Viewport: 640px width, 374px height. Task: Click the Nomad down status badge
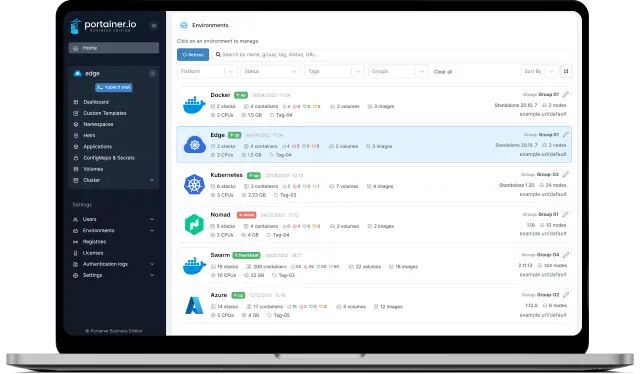click(247, 215)
